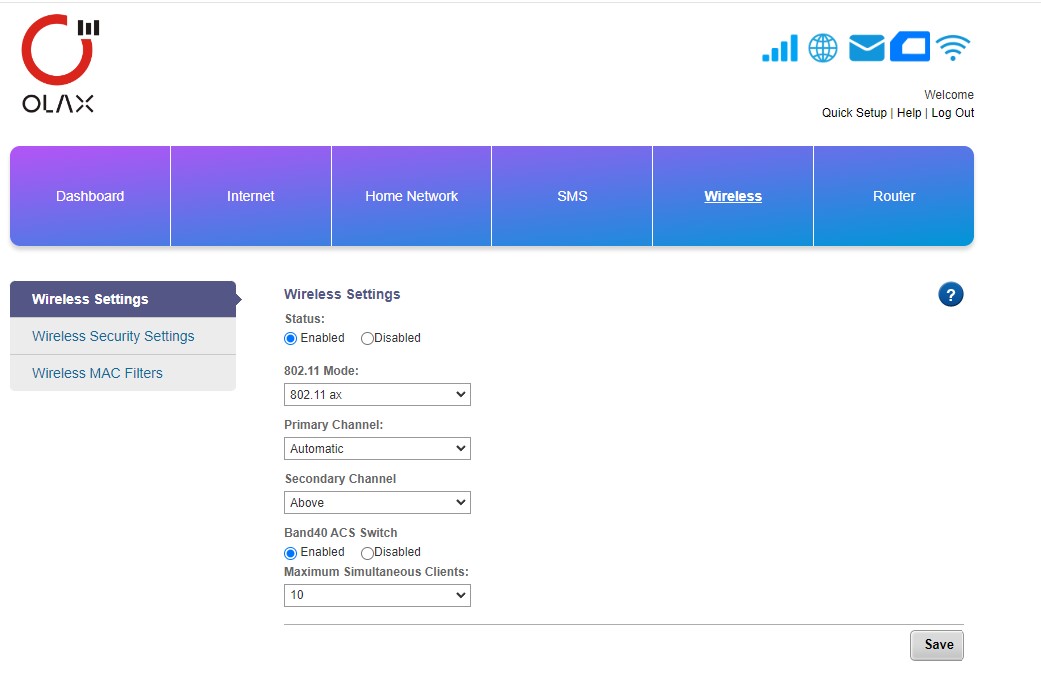Select Disabled for wireless Status
The image size is (1041, 687).
367,338
